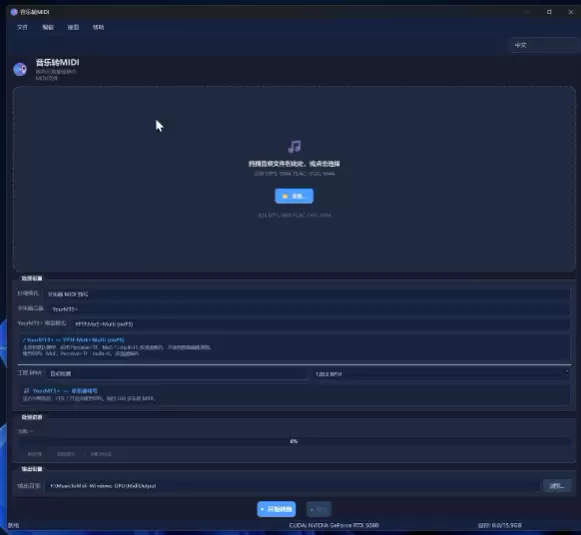The height and width of the screenshot is (535, 581).
Task: Click the app icon in the title bar
Action: tap(14, 12)
